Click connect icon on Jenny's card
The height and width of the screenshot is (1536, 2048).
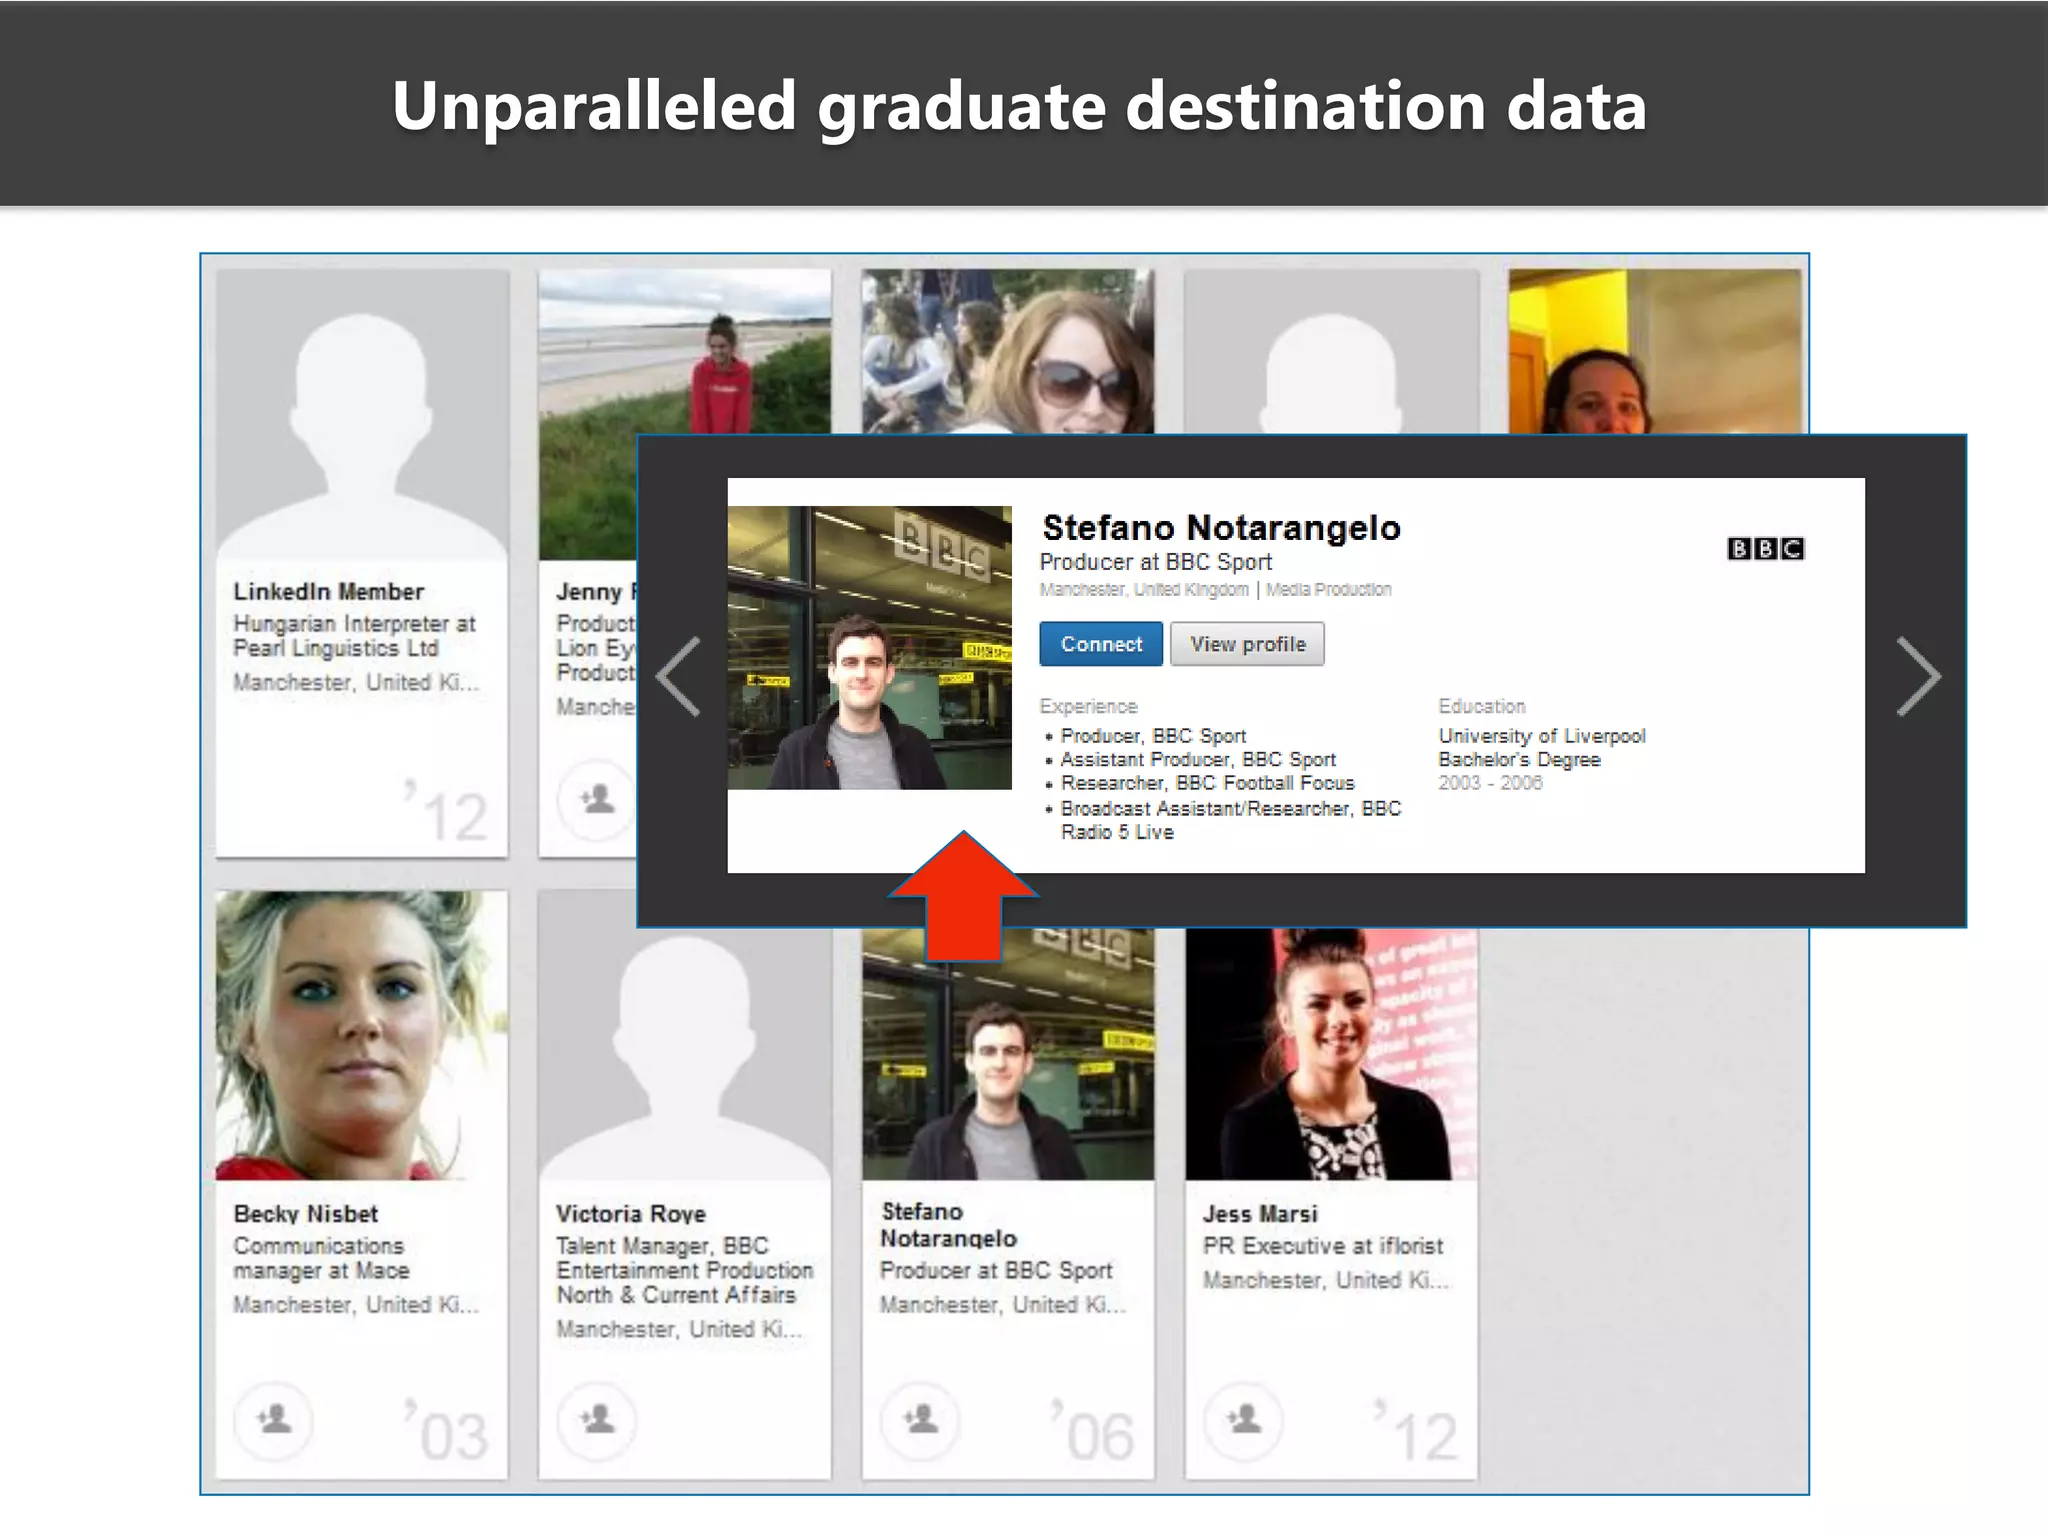[596, 799]
